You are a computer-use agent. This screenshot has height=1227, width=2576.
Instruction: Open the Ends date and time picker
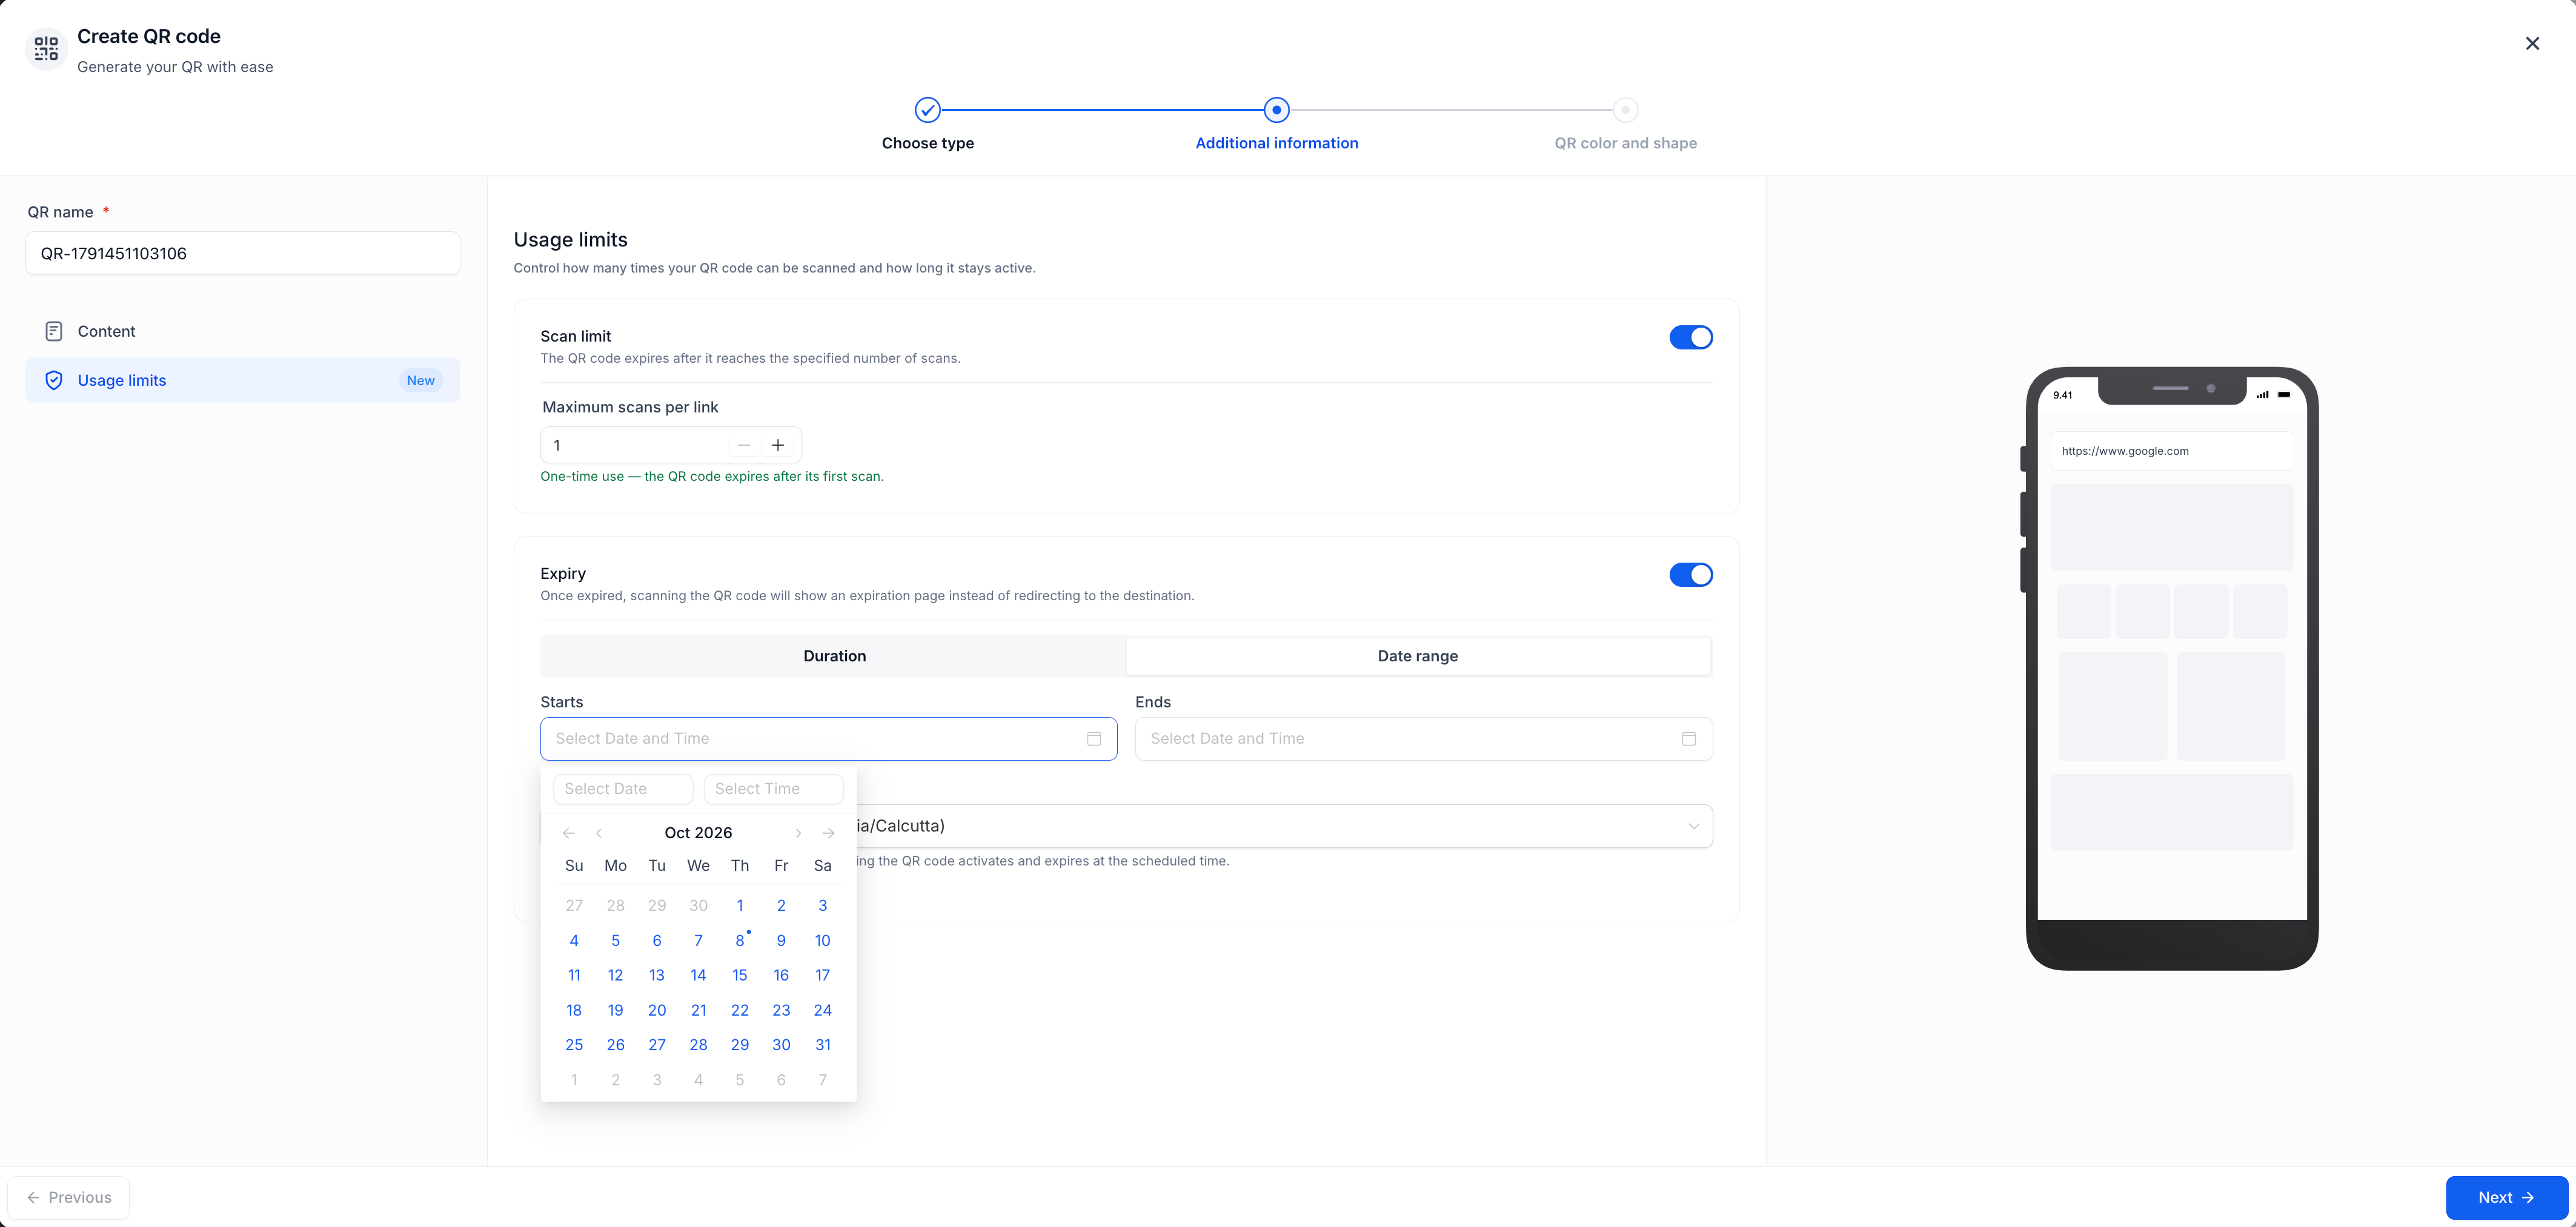coord(1423,738)
